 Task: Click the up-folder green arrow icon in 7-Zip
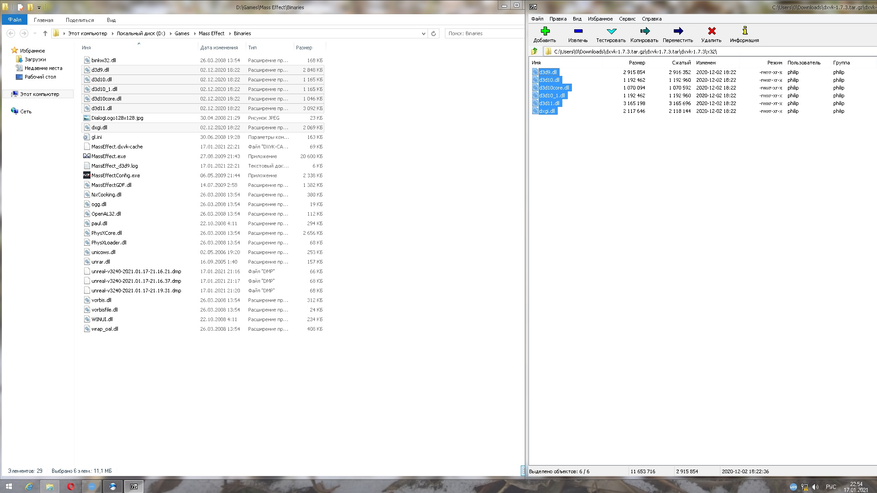tap(535, 51)
